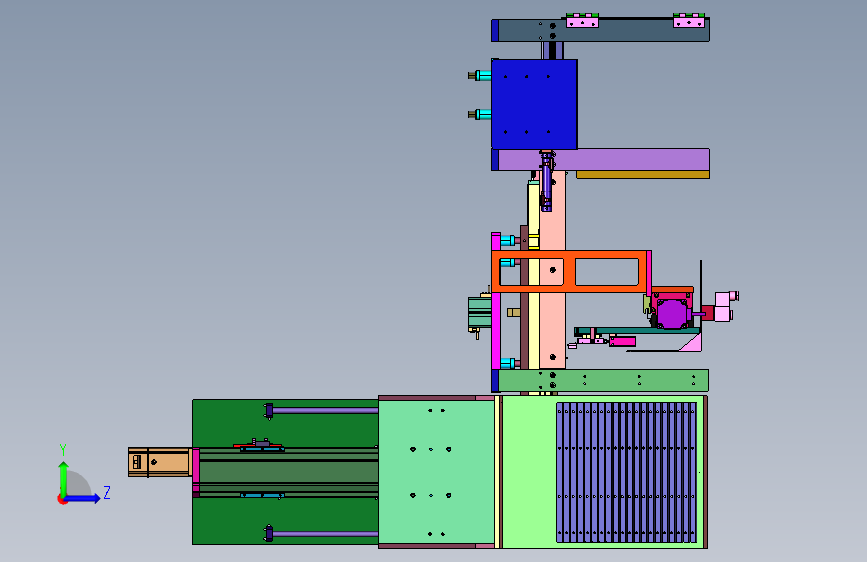Image resolution: width=867 pixels, height=562 pixels.
Task: Select the tan motor at far left
Action: 160,462
